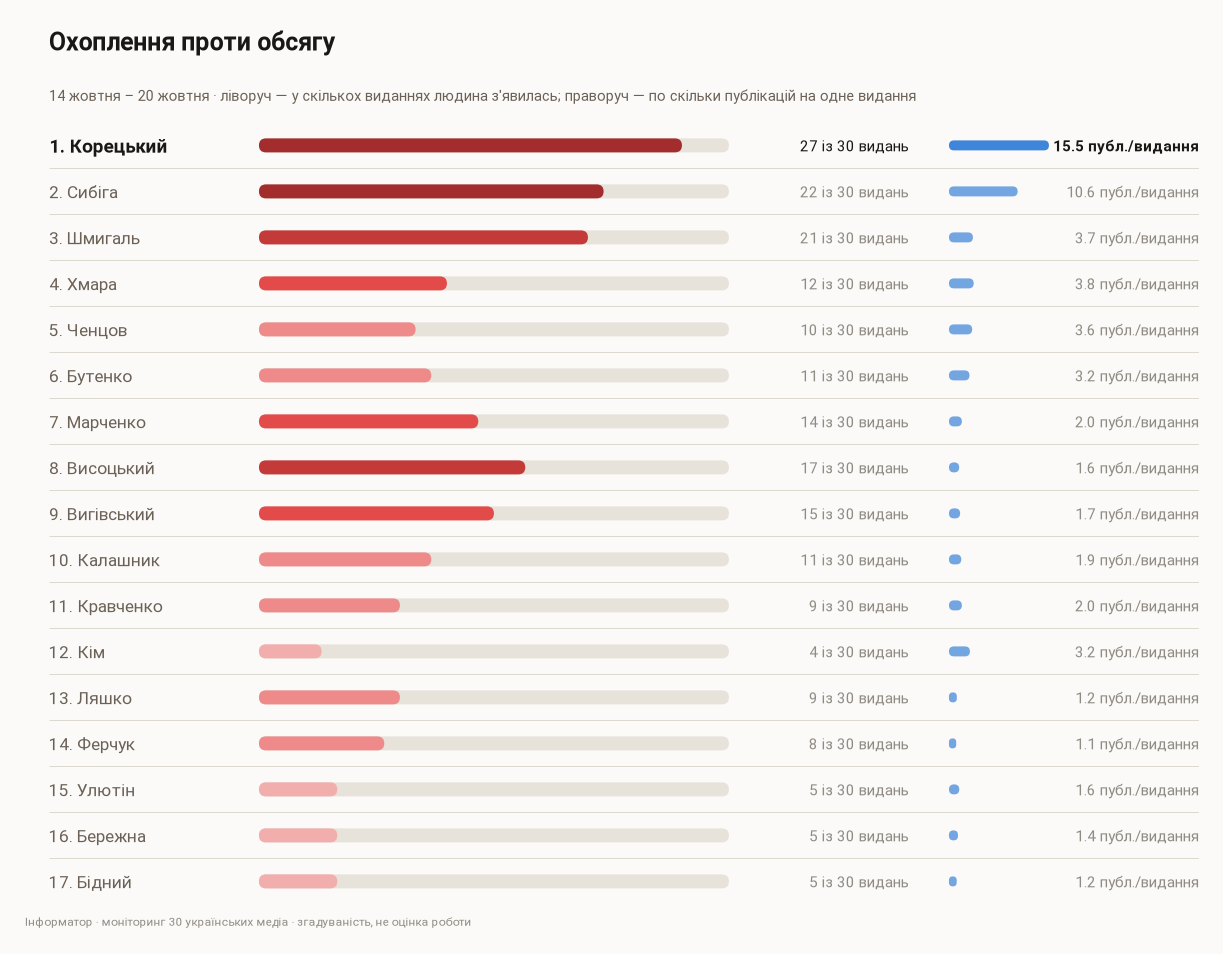Click Марченко's name in the ranking

tap(97, 422)
